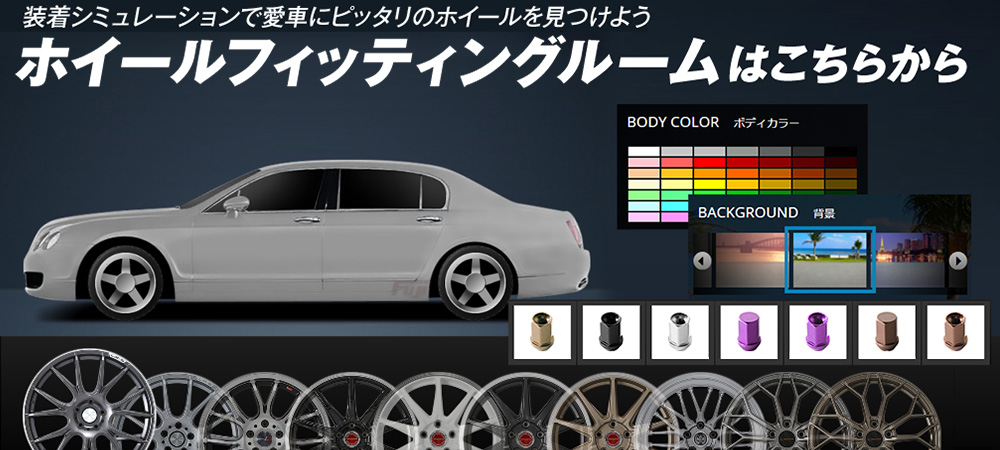Click the はこちらから text

coord(848,64)
